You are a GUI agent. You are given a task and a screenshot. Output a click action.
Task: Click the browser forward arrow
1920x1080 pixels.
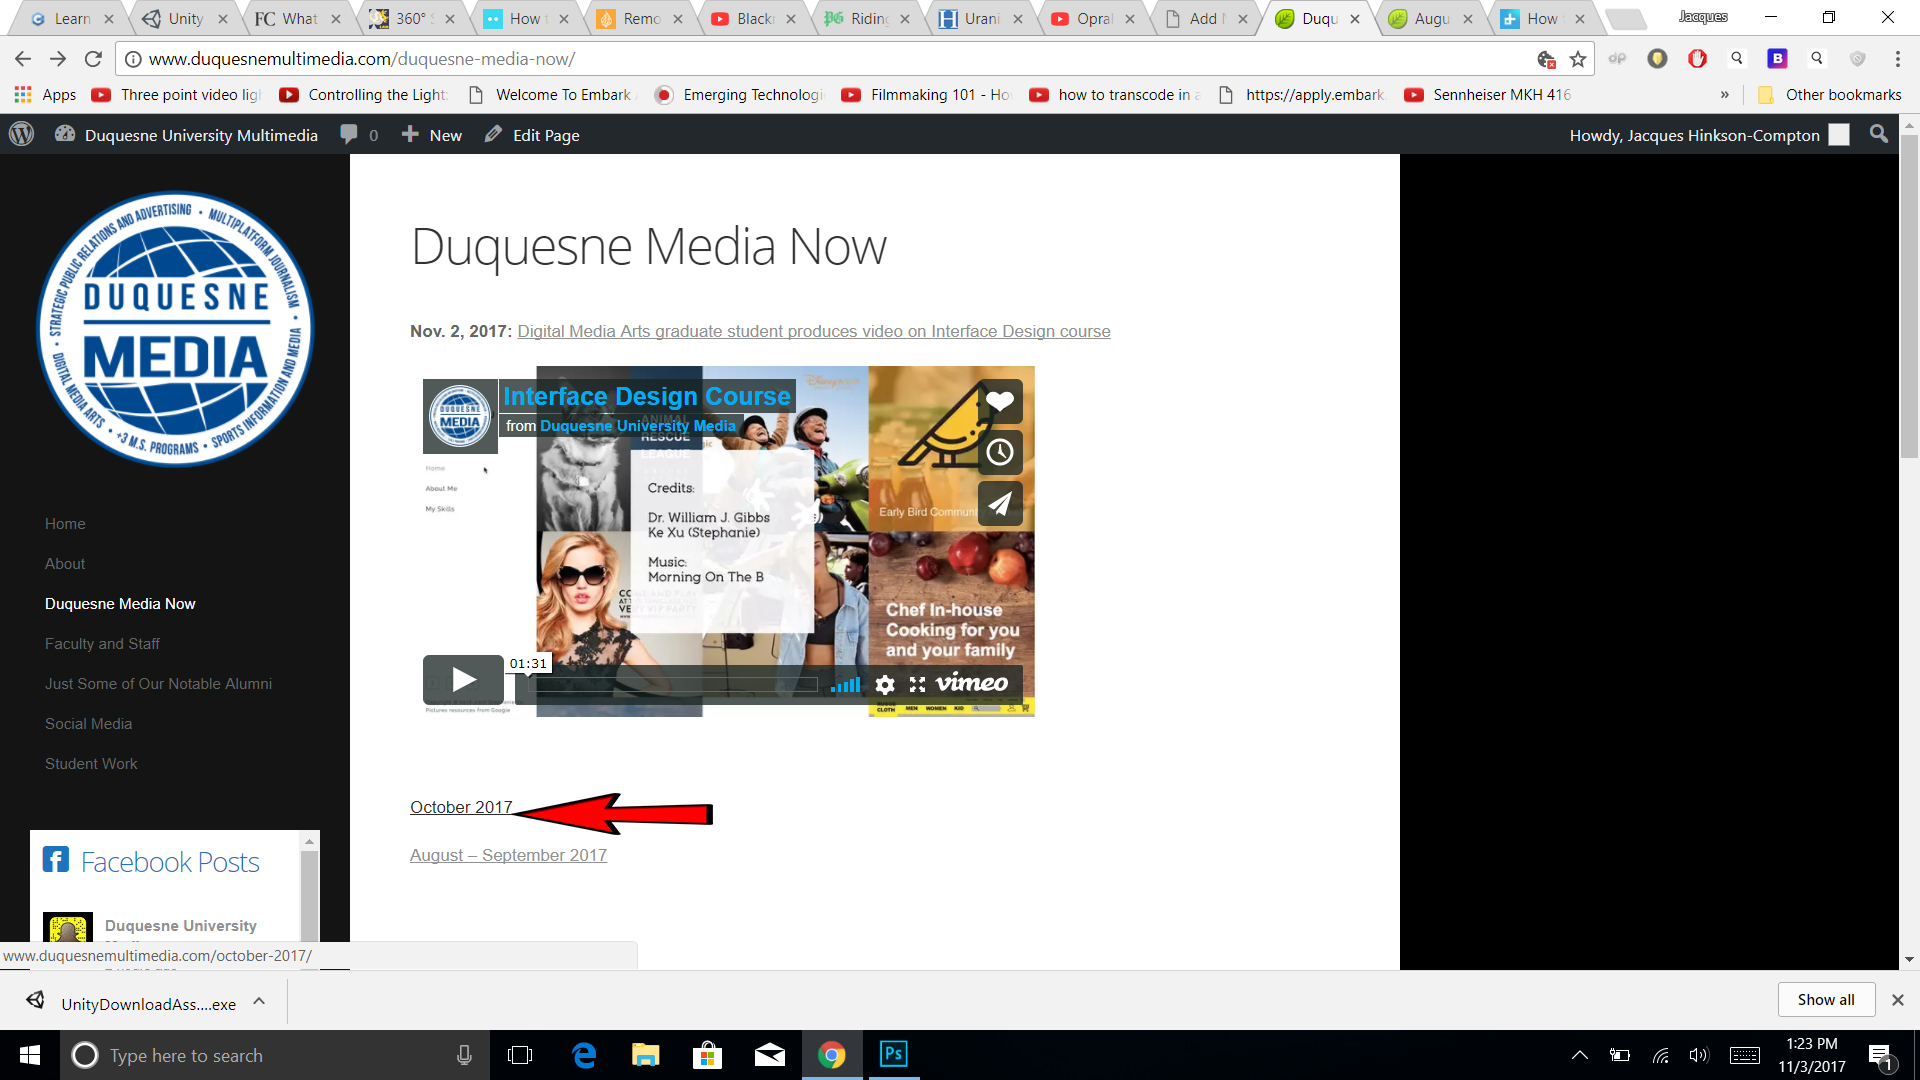pyautogui.click(x=58, y=59)
